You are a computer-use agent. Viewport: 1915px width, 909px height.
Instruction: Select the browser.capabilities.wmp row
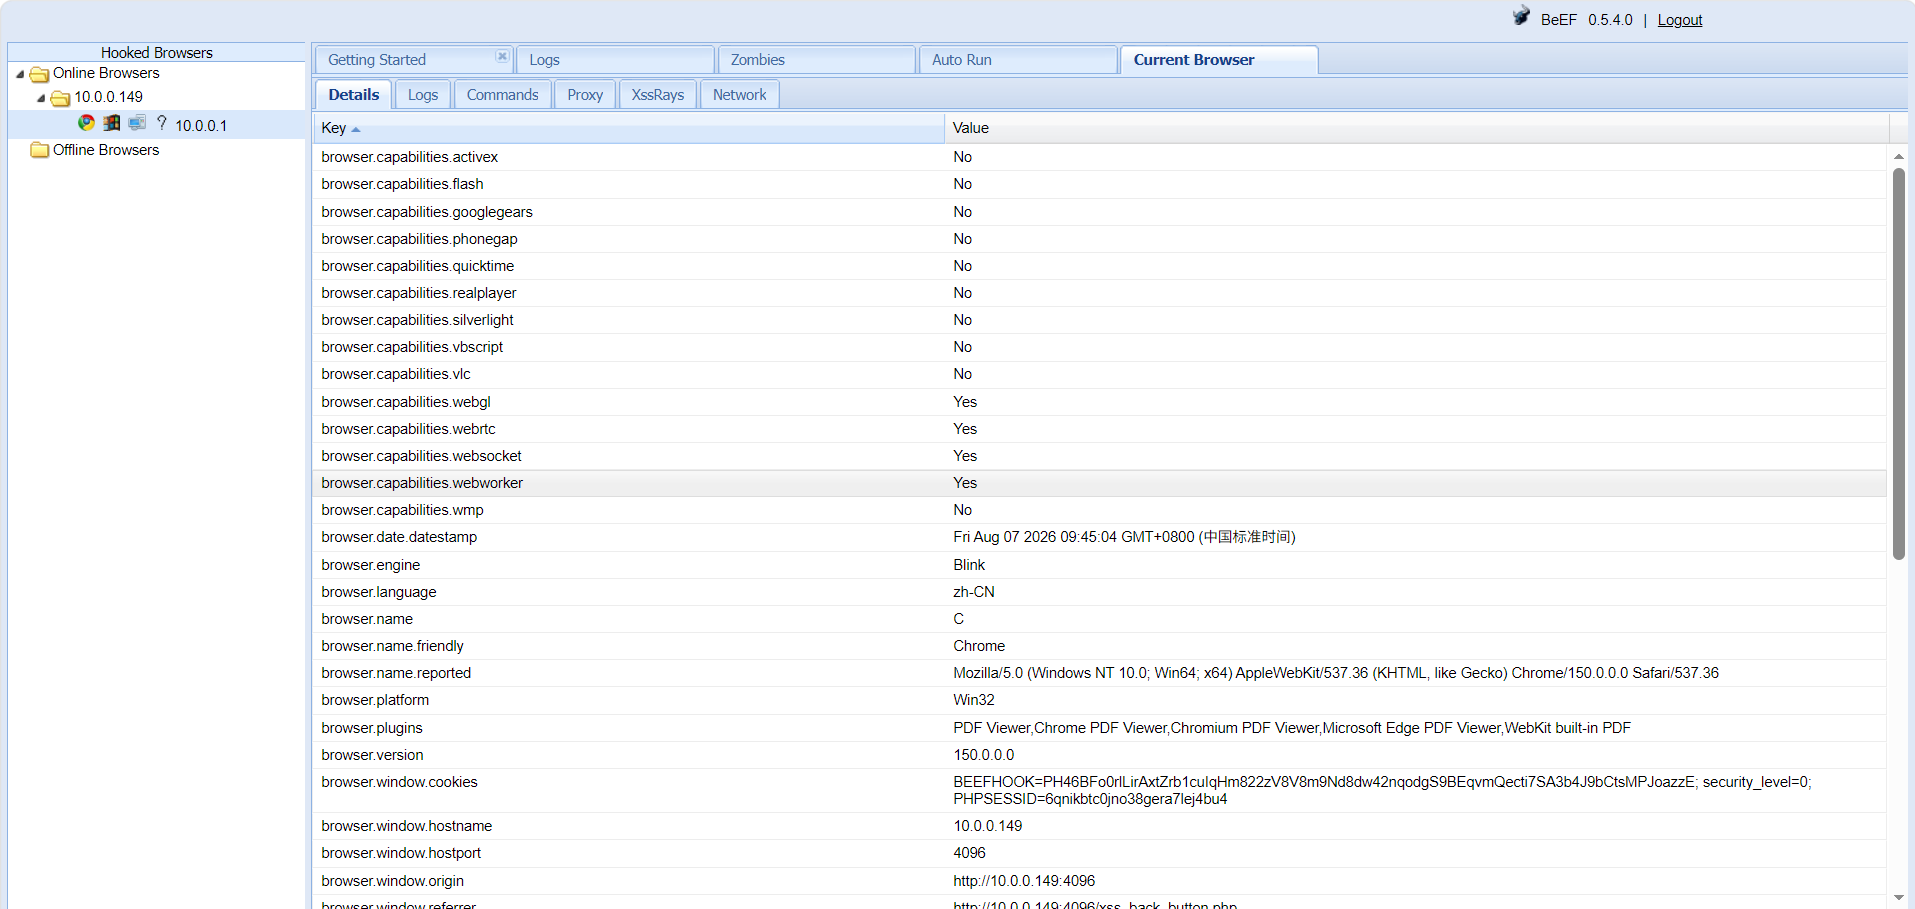[x=1100, y=510]
